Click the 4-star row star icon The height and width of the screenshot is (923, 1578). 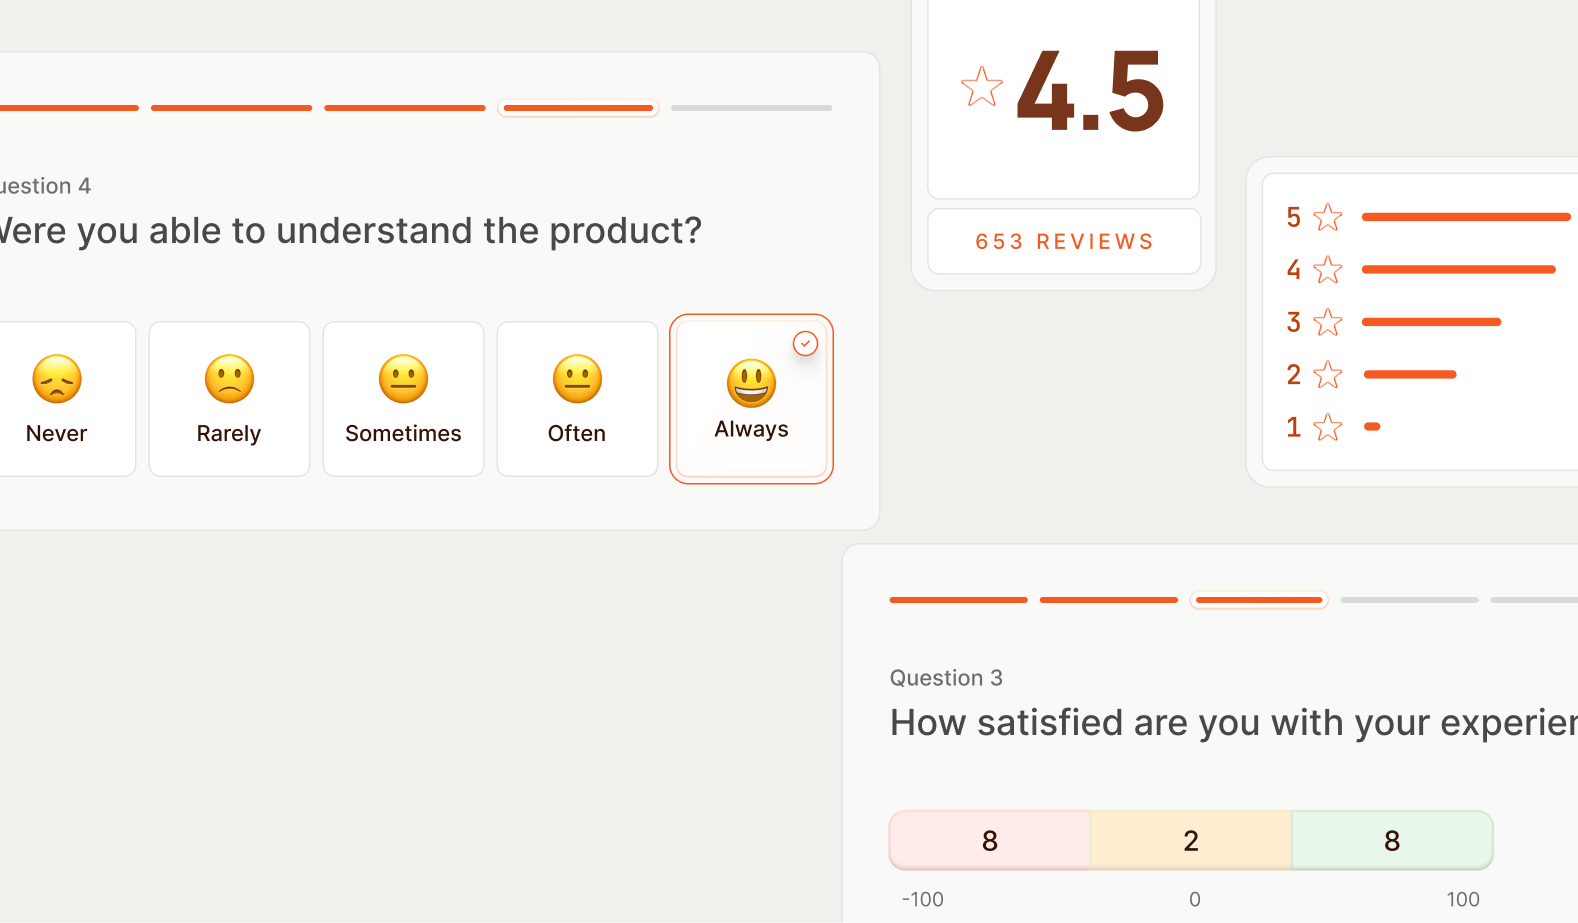pos(1328,269)
